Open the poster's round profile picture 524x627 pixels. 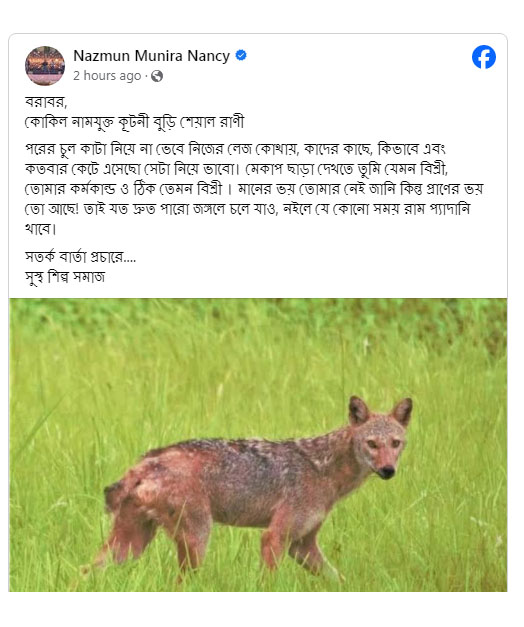click(x=45, y=66)
